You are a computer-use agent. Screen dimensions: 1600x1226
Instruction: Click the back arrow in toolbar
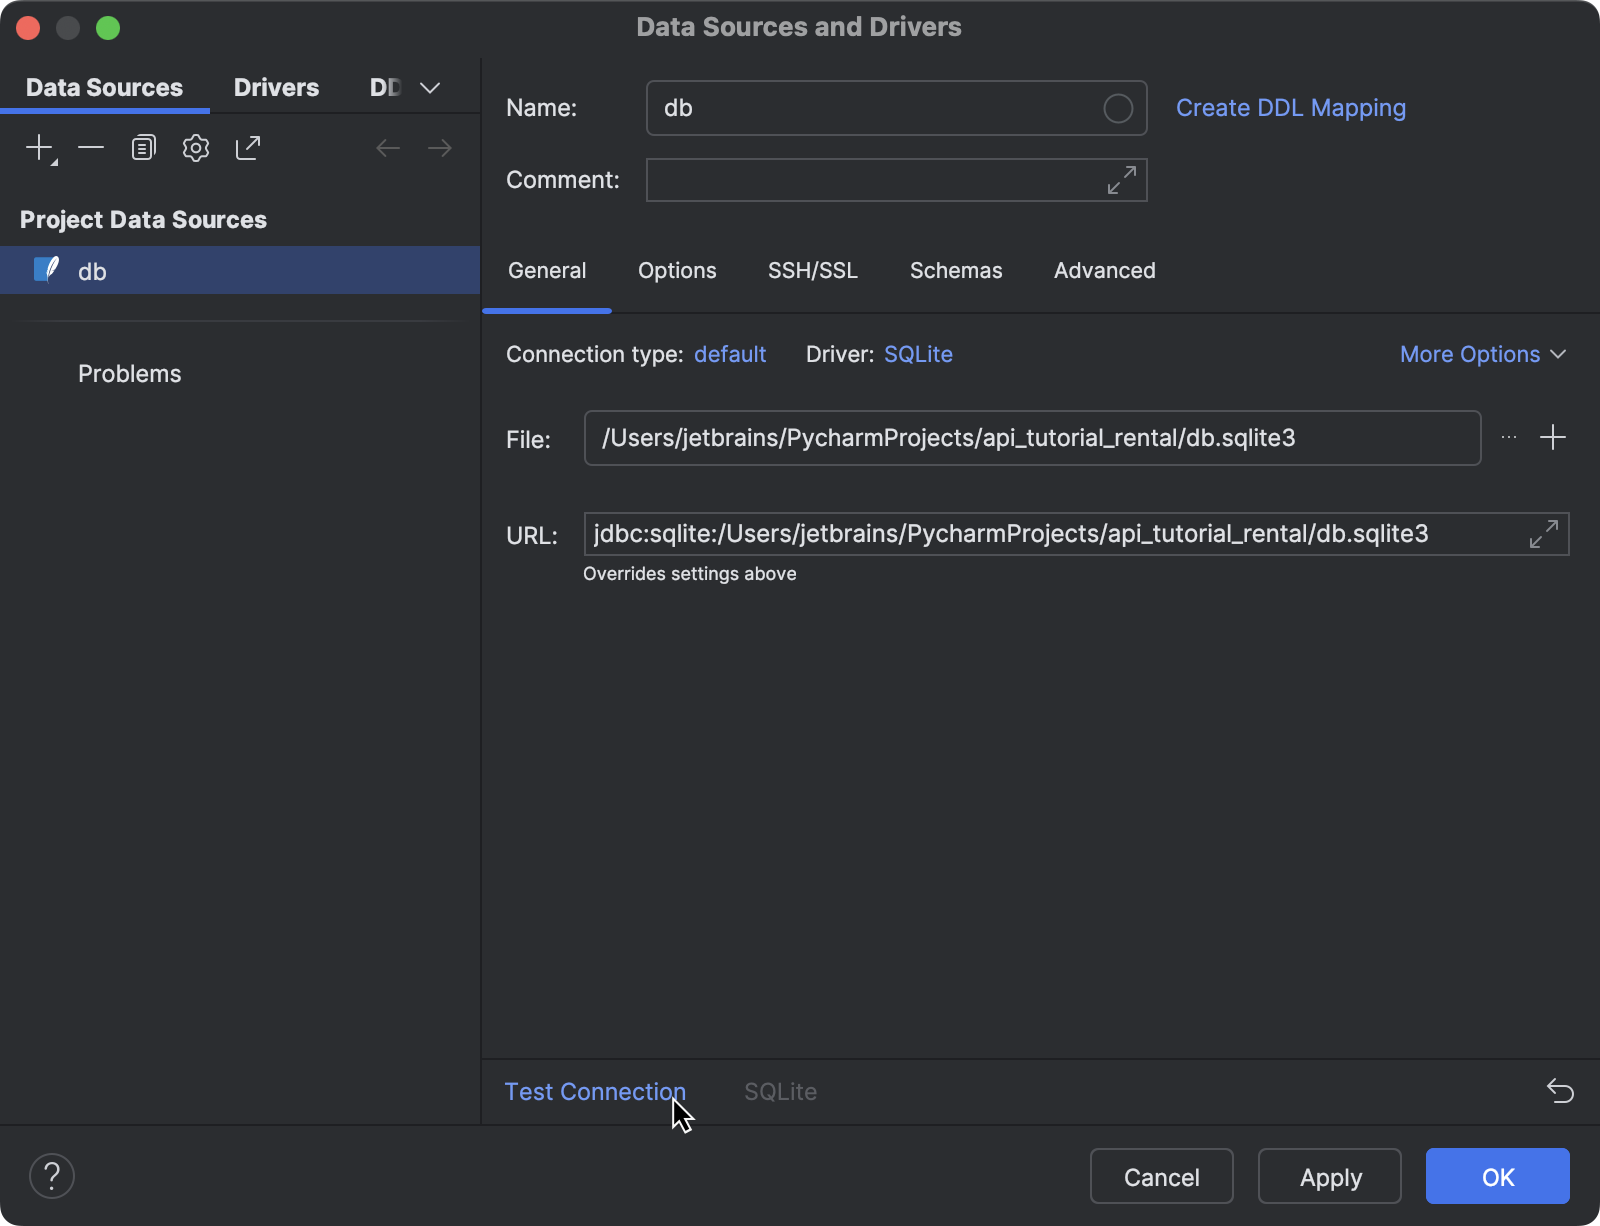[x=388, y=148]
